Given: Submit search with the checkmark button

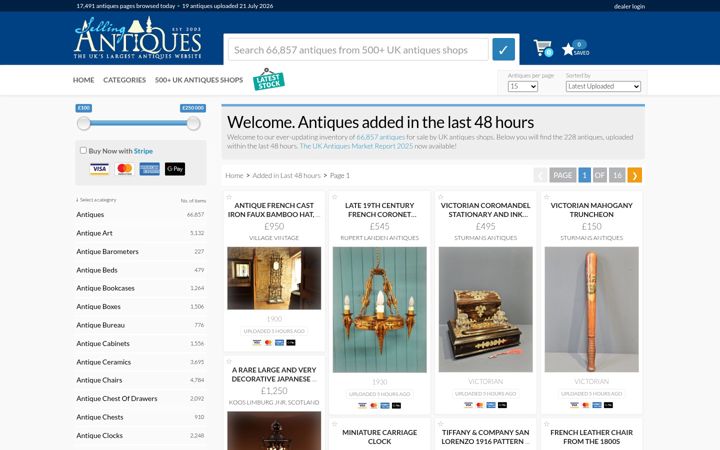Looking at the screenshot, I should (503, 50).
